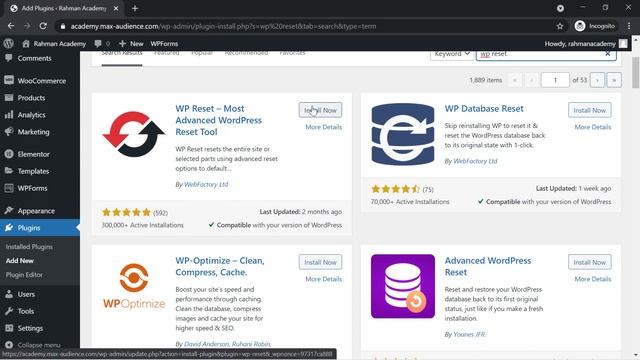The image size is (640, 360).
Task: Bookmark this page with star icon
Action: coord(560,26)
